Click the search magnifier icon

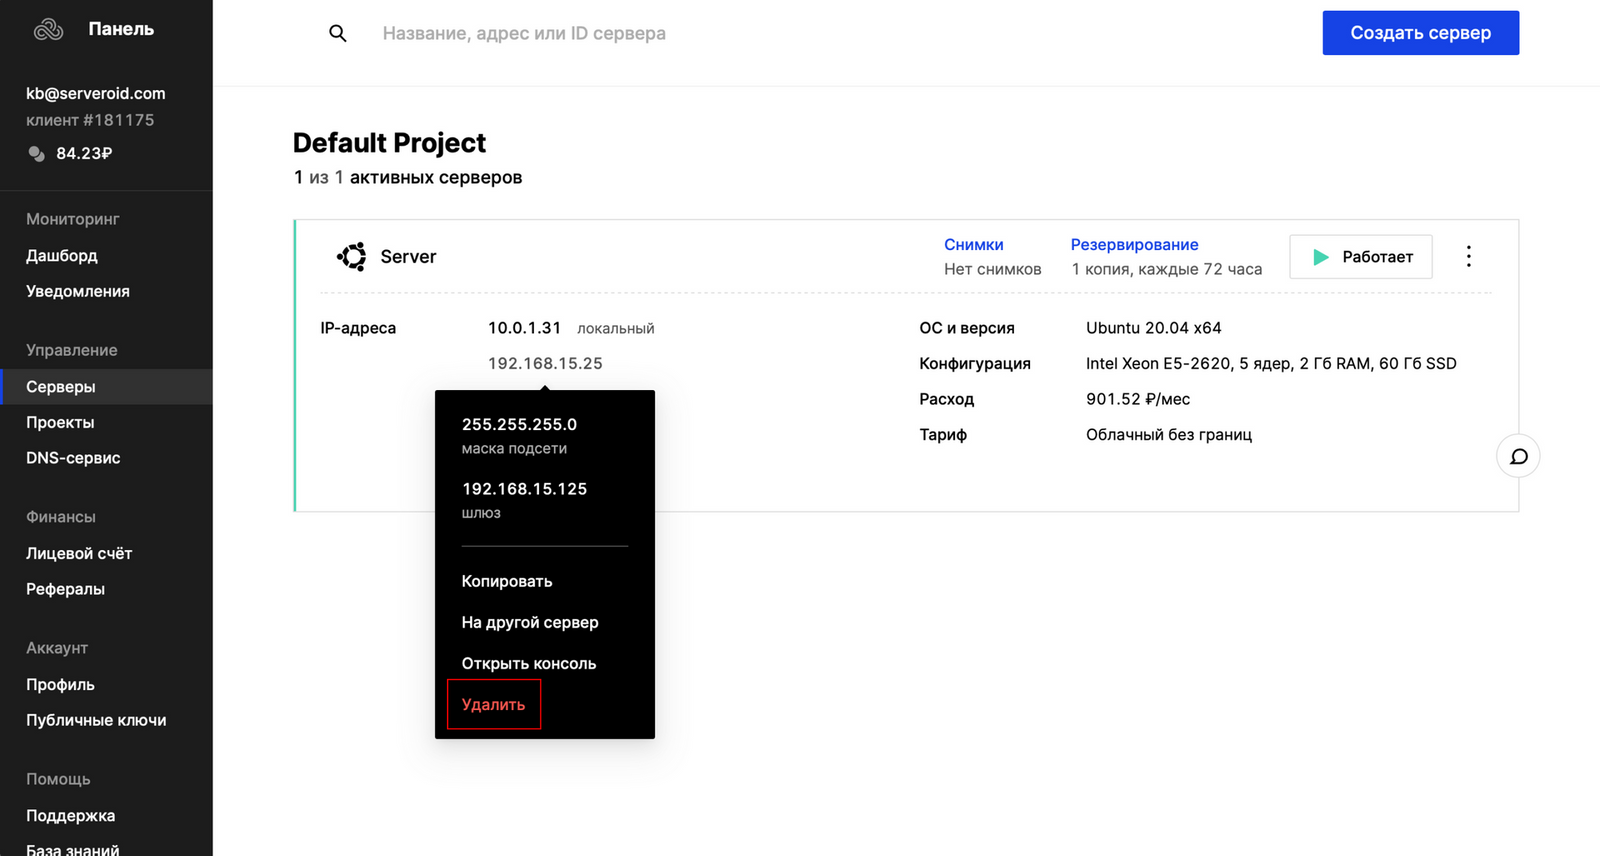[x=338, y=33]
